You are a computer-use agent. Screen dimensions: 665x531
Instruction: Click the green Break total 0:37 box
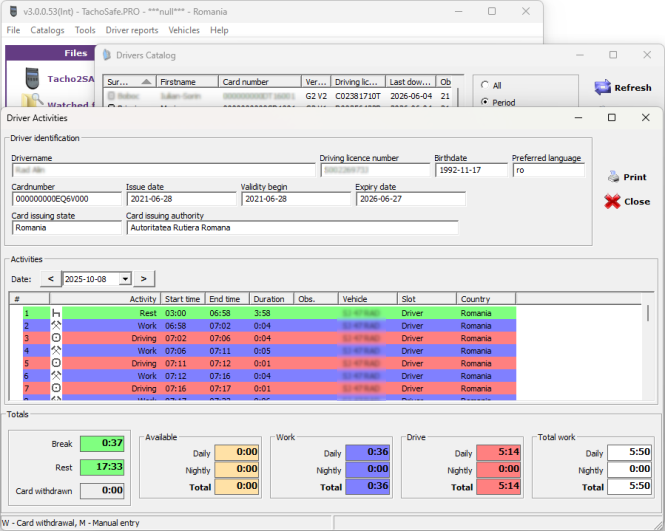pyautogui.click(x=102, y=443)
